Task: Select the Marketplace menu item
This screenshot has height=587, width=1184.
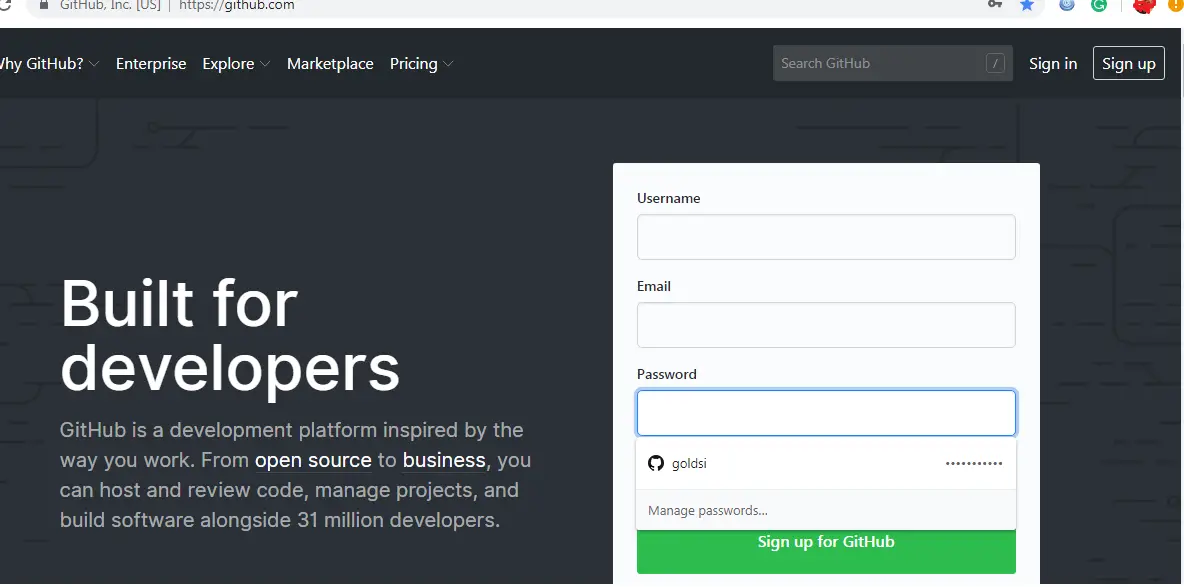Action: (x=330, y=63)
